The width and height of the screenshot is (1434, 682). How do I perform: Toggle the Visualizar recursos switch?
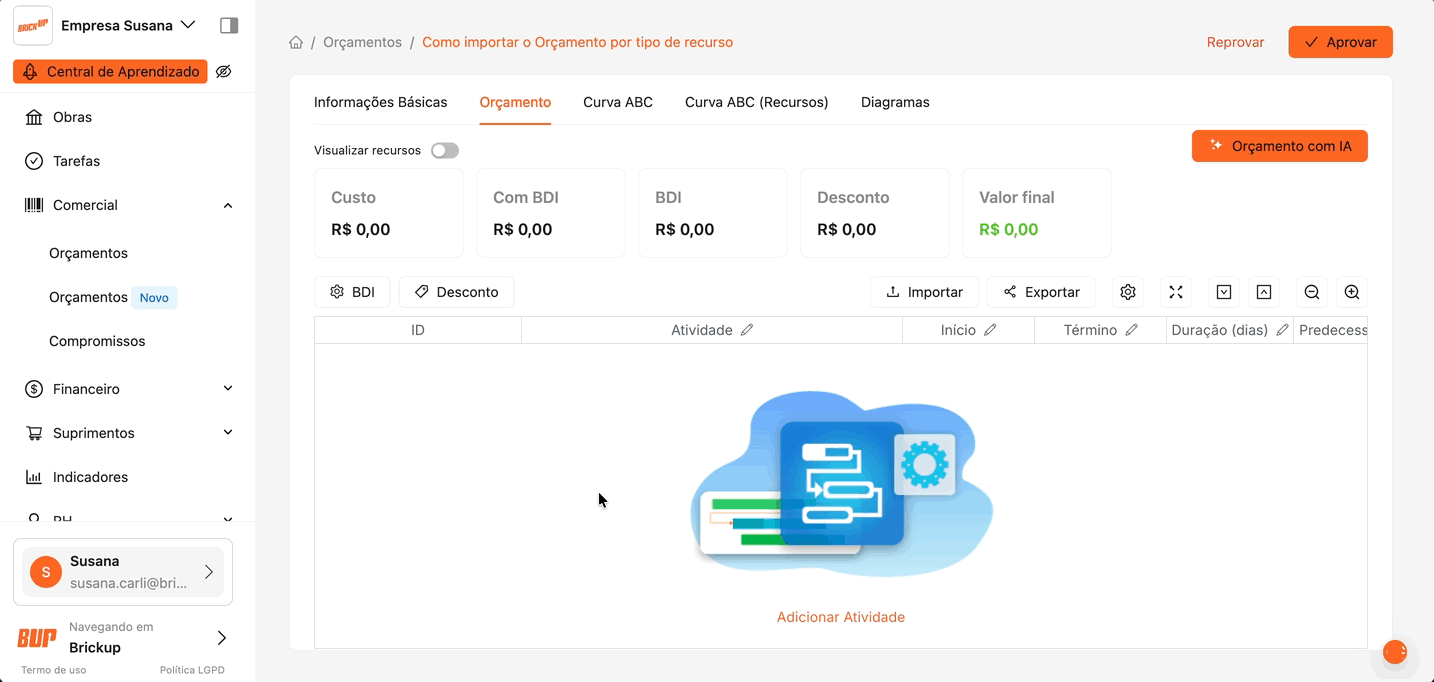pyautogui.click(x=445, y=150)
